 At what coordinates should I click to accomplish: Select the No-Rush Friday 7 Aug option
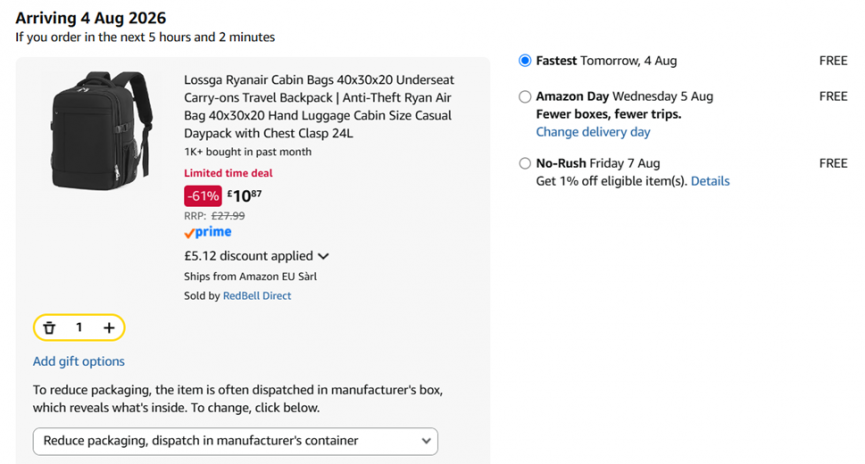(x=525, y=163)
